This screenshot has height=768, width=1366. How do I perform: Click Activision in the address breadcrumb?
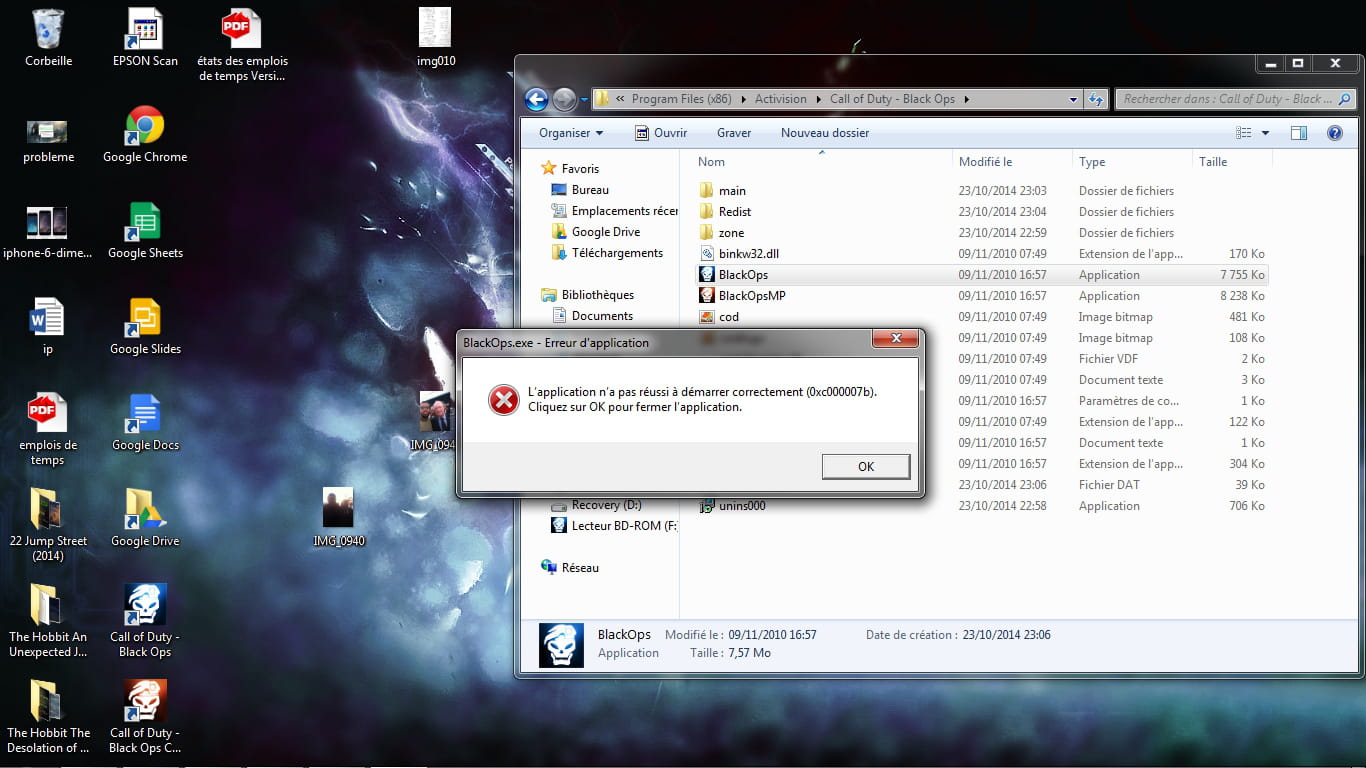[780, 99]
